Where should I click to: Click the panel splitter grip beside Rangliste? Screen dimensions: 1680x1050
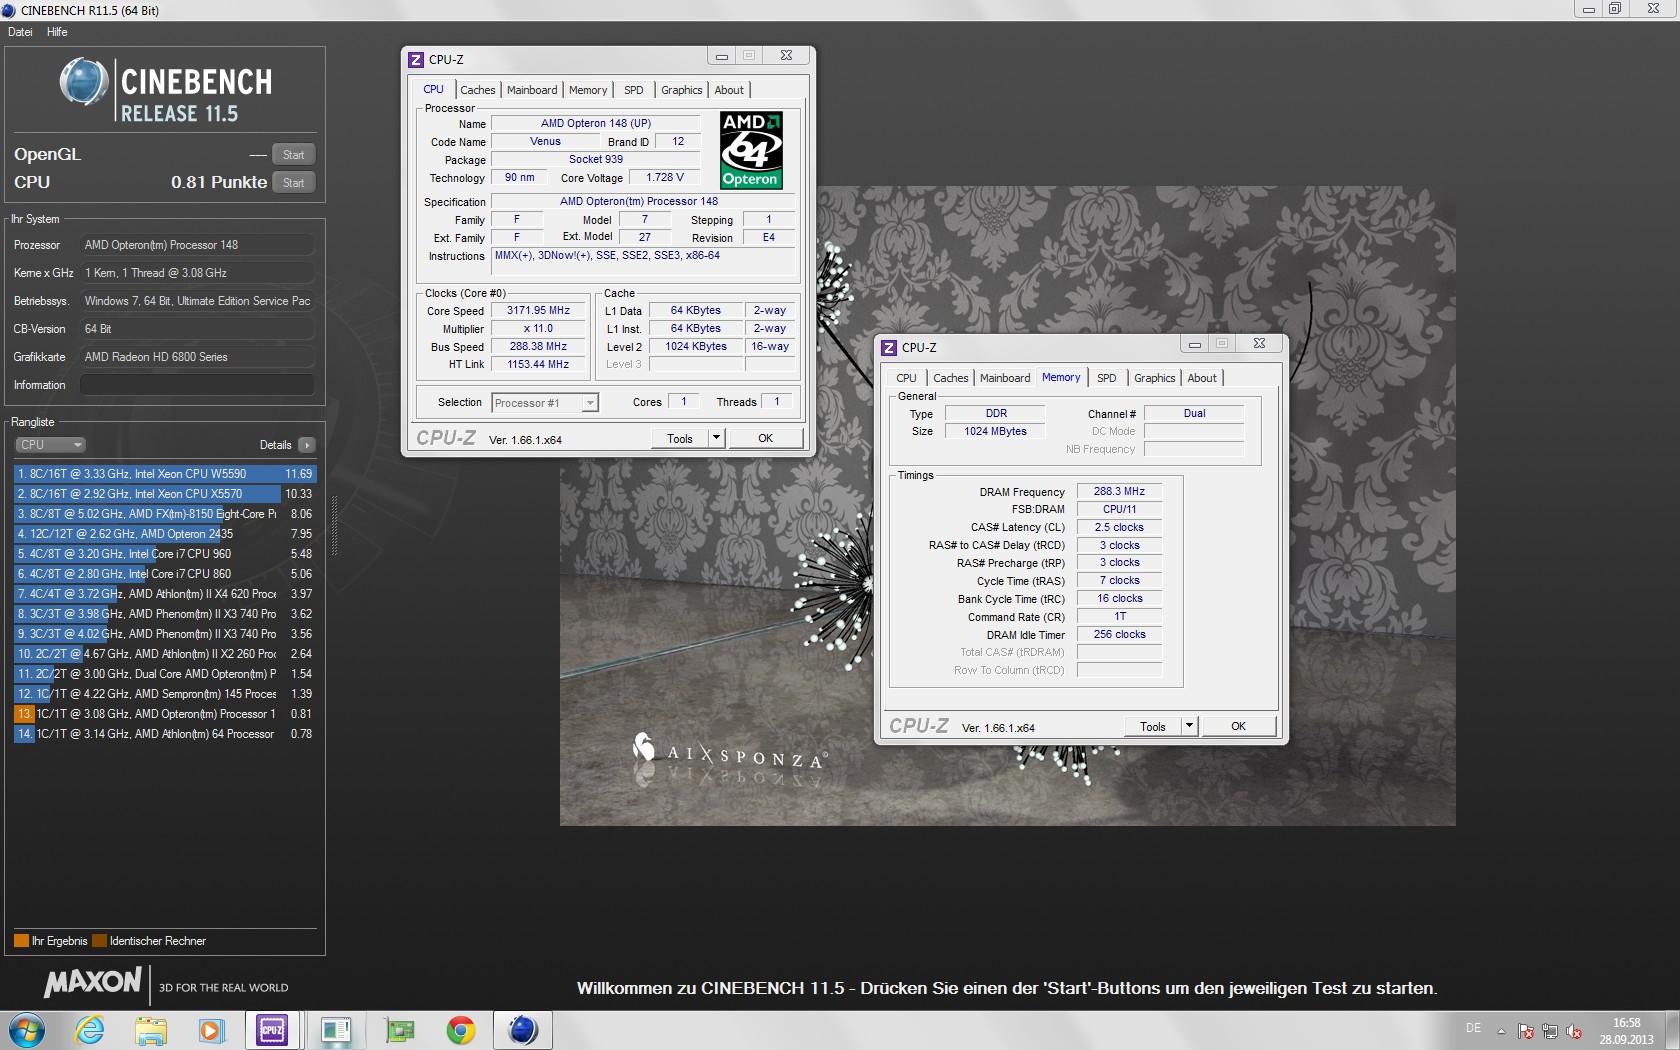(334, 526)
